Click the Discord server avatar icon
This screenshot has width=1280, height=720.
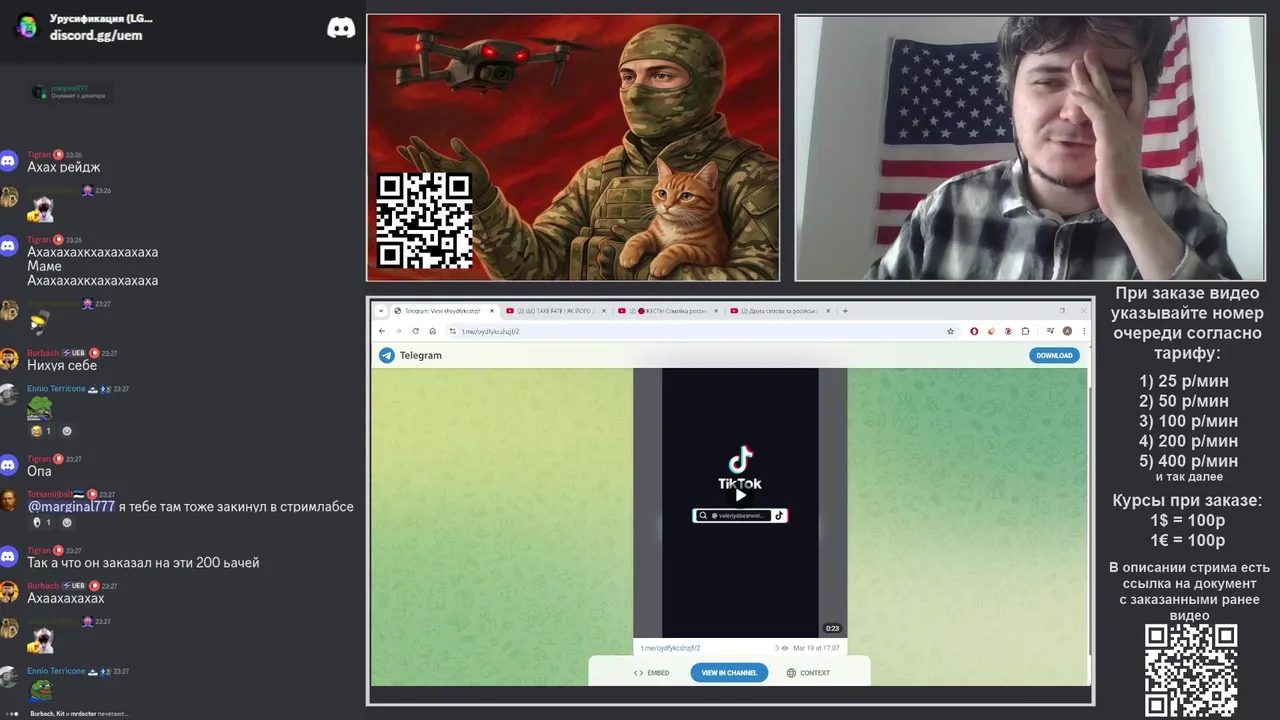pos(27,27)
